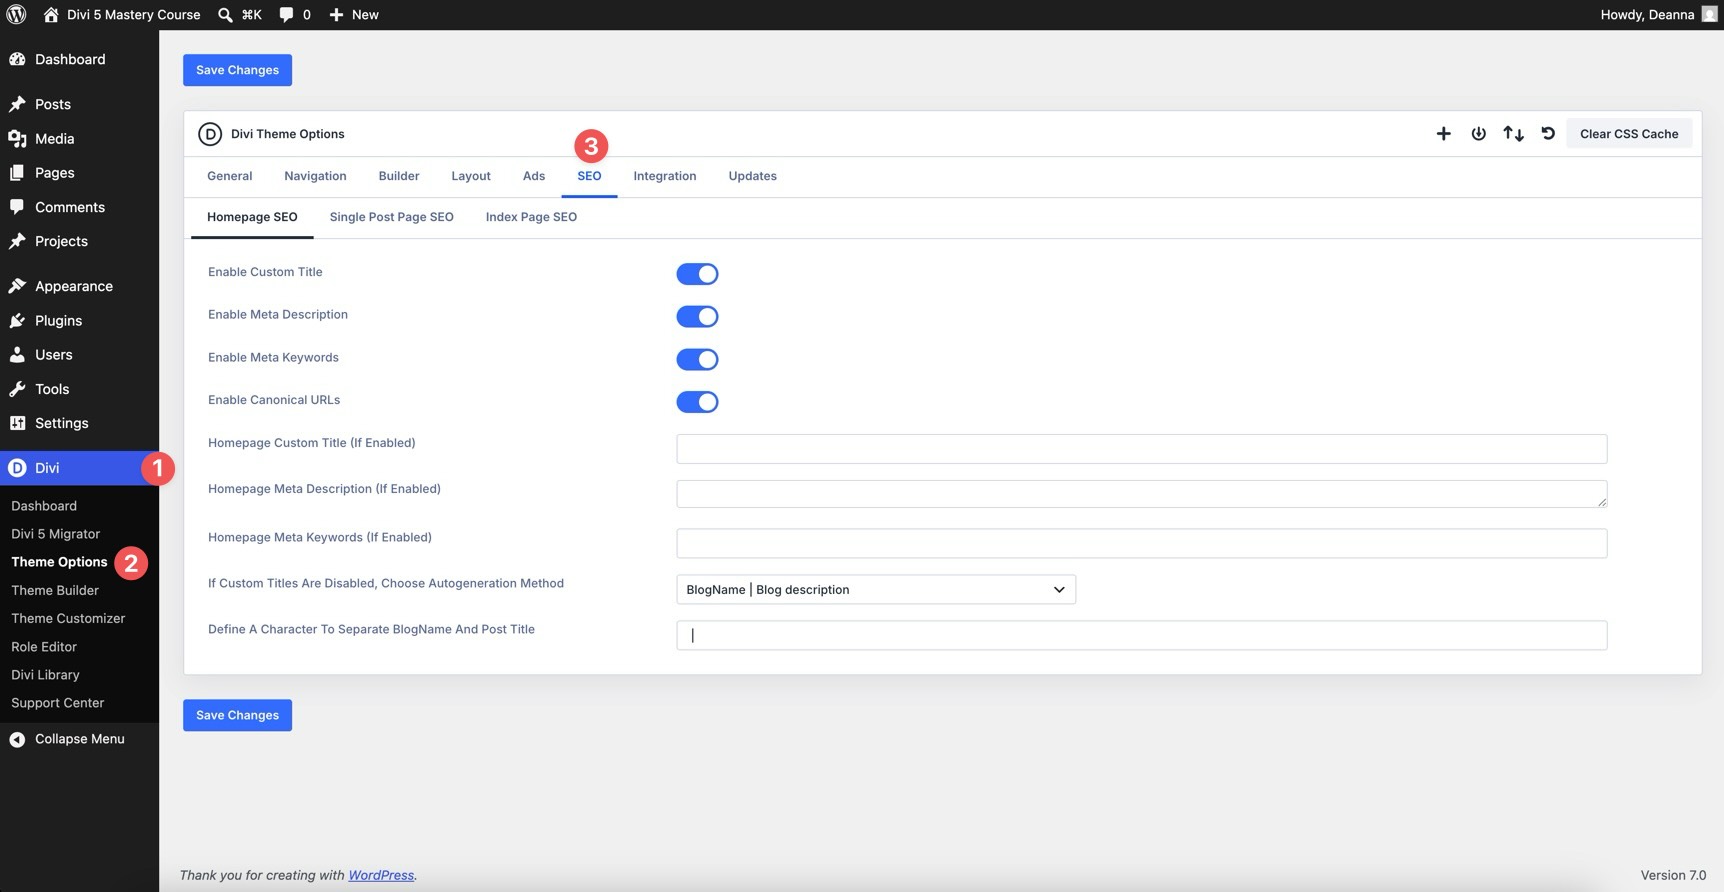
Task: Focus the Homepage Meta Description textarea
Action: click(x=1141, y=494)
